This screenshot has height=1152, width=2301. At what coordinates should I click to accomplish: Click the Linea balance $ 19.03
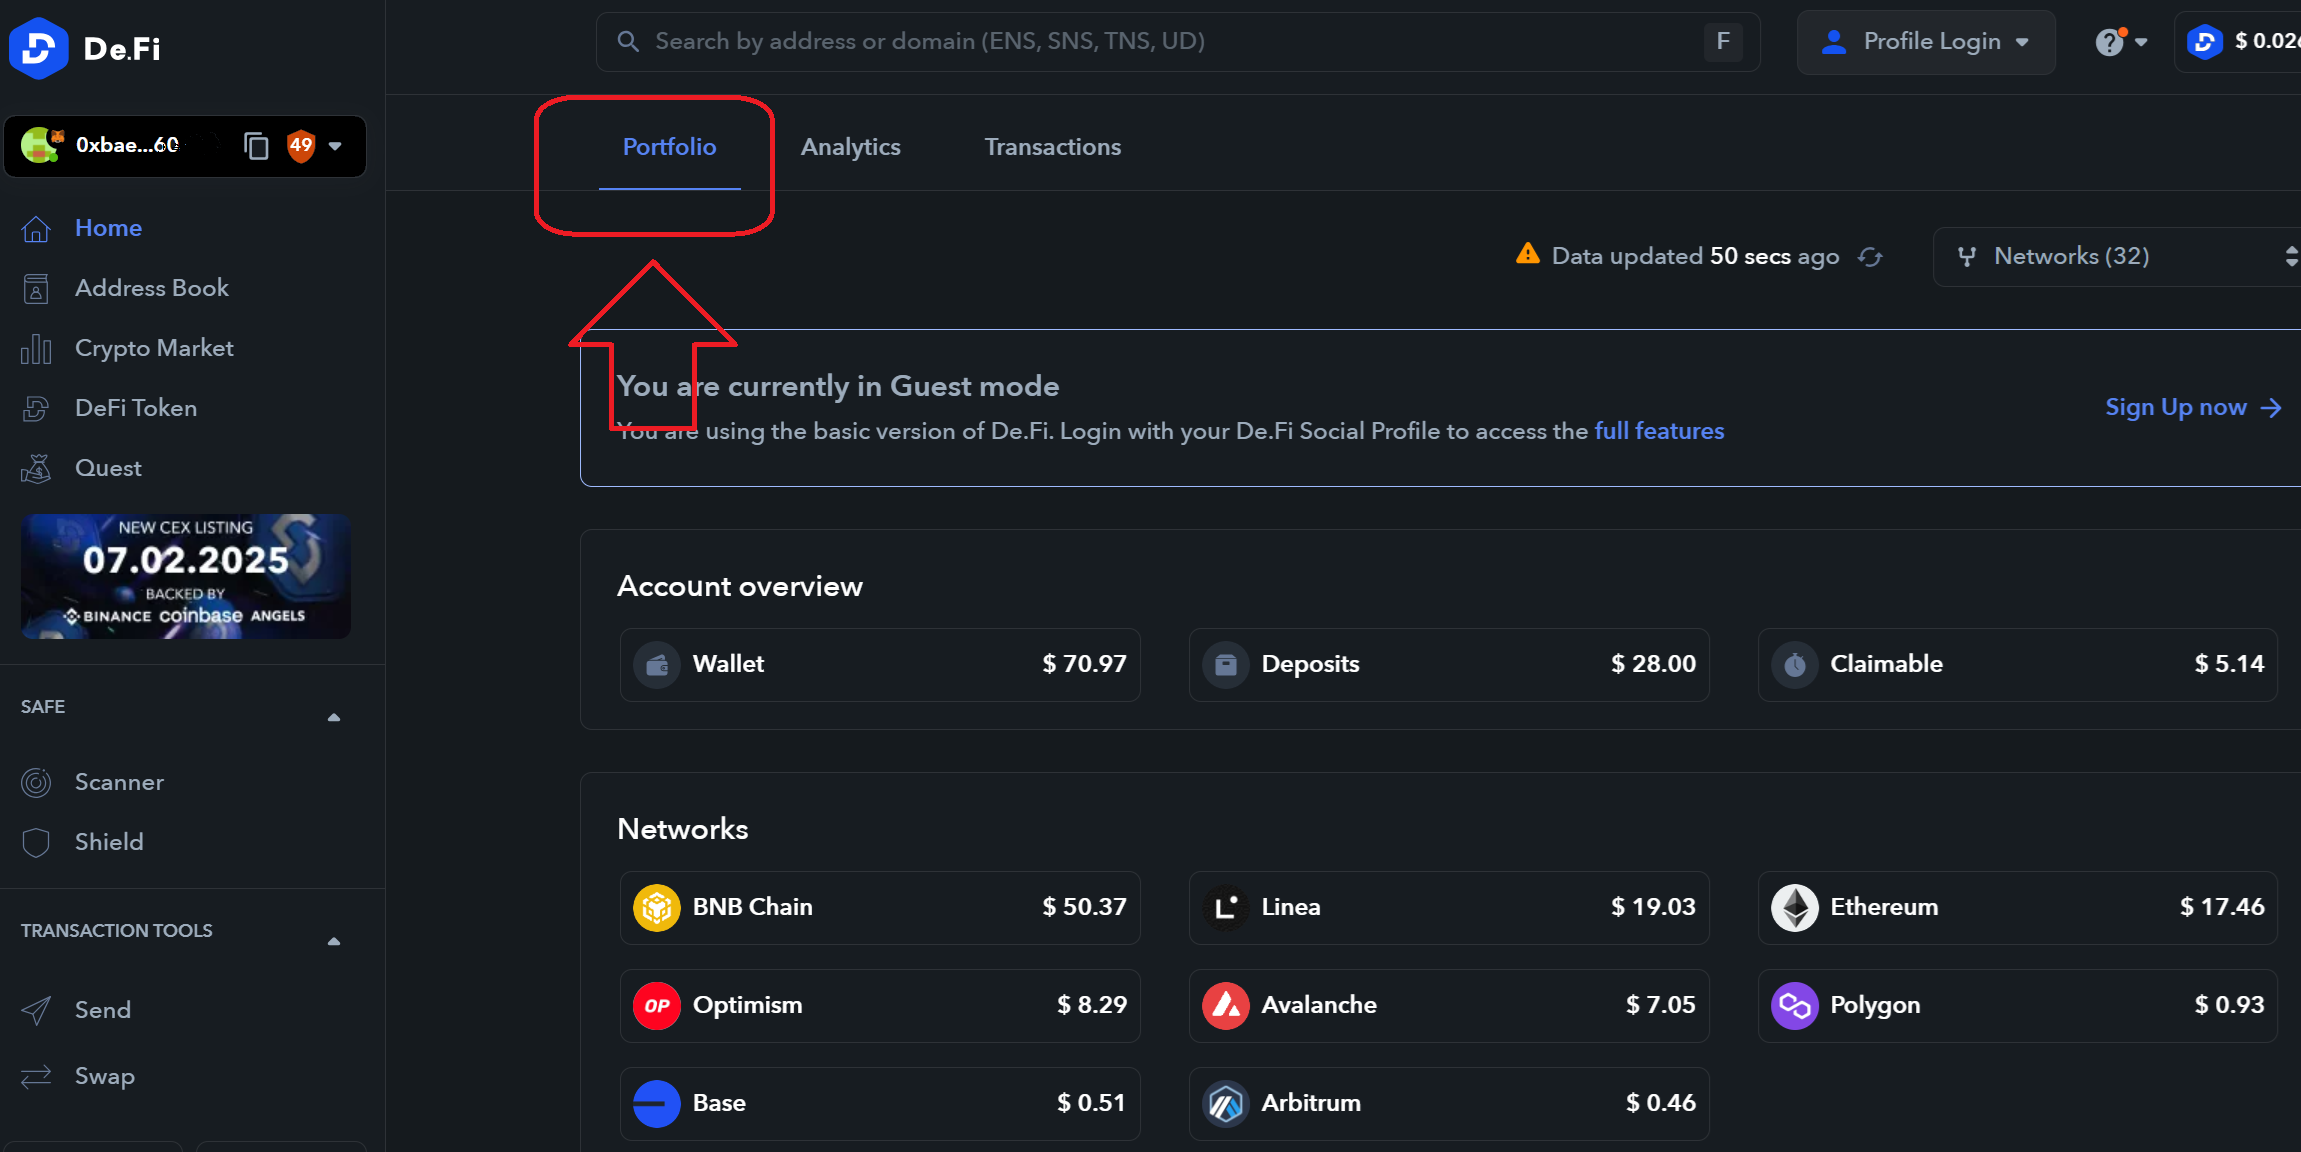1653,907
